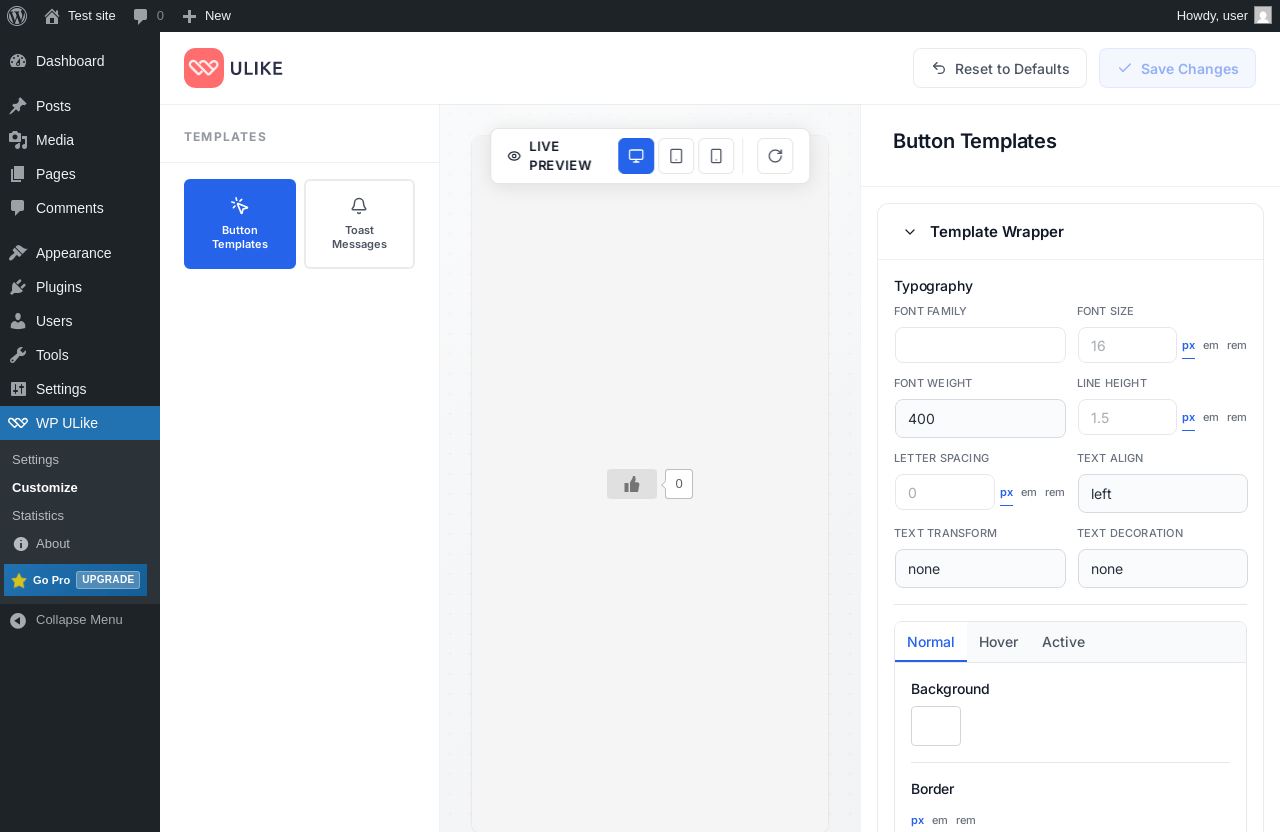Open the Font Family selector
Screen dimensions: 1280x832
tap(980, 345)
